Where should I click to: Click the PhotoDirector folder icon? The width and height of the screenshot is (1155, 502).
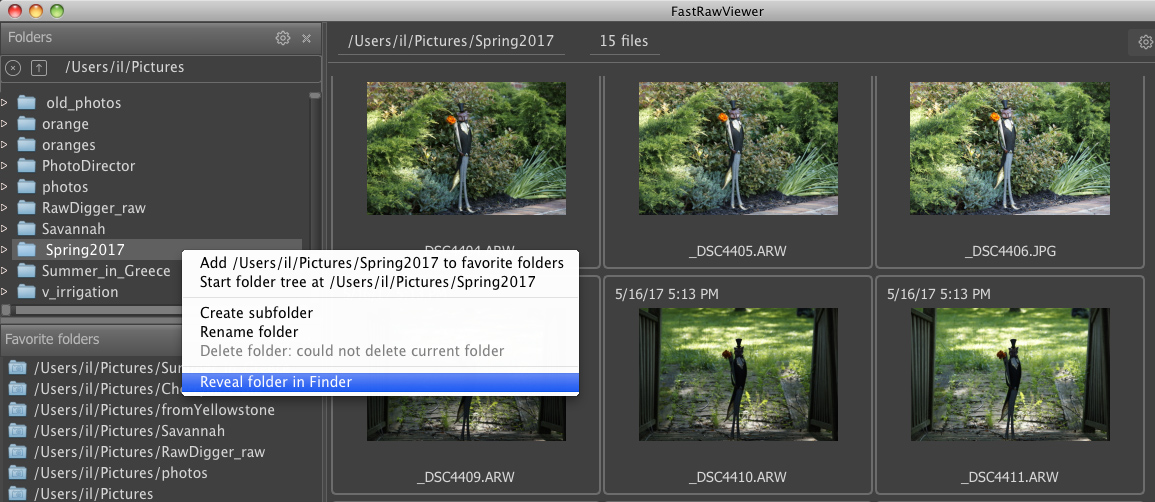coord(26,166)
